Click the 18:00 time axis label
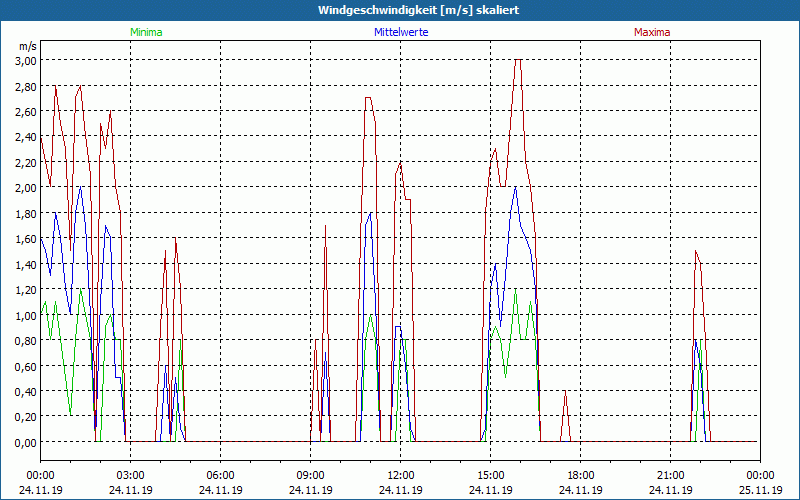The image size is (800, 500). click(580, 475)
